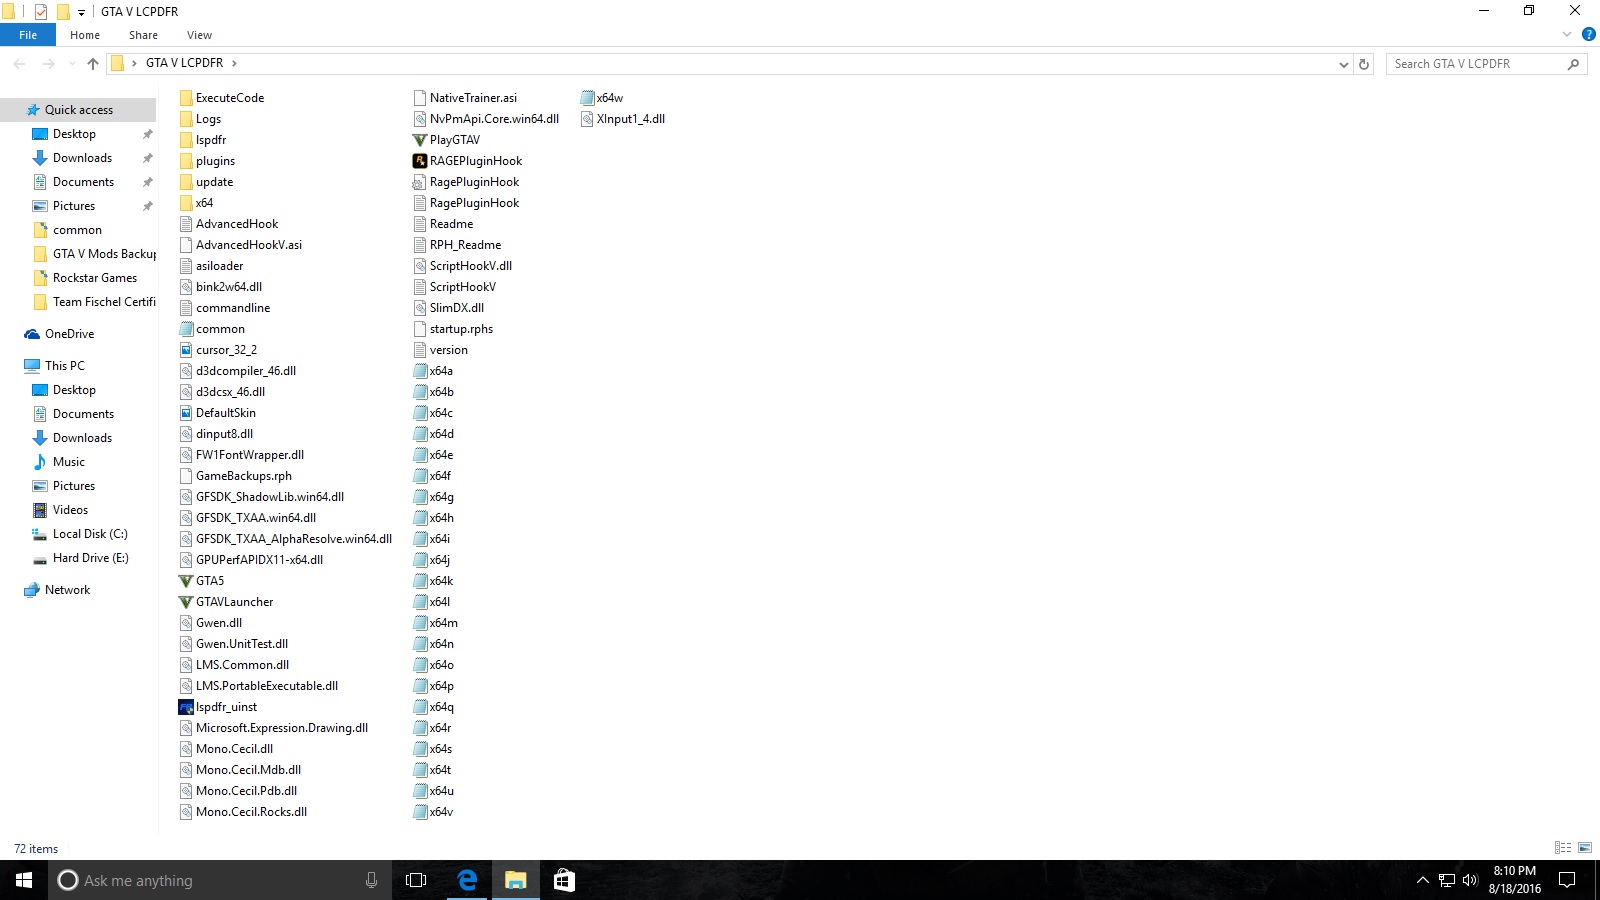Viewport: 1600px width, 900px height.
Task: Open the Store app from the taskbar
Action: pyautogui.click(x=564, y=880)
